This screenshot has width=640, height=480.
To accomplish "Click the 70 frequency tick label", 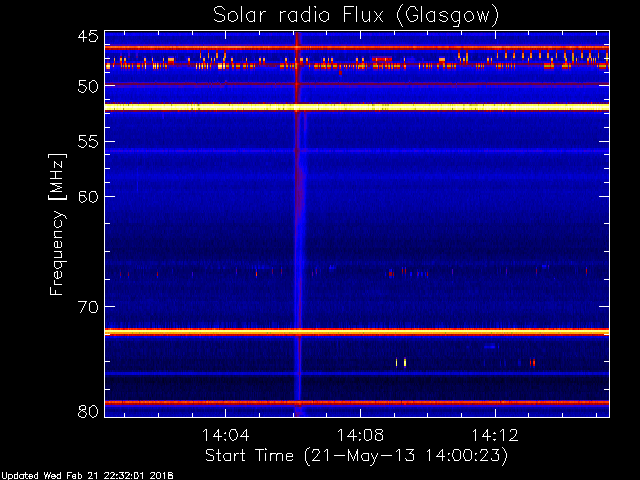I will pos(88,307).
